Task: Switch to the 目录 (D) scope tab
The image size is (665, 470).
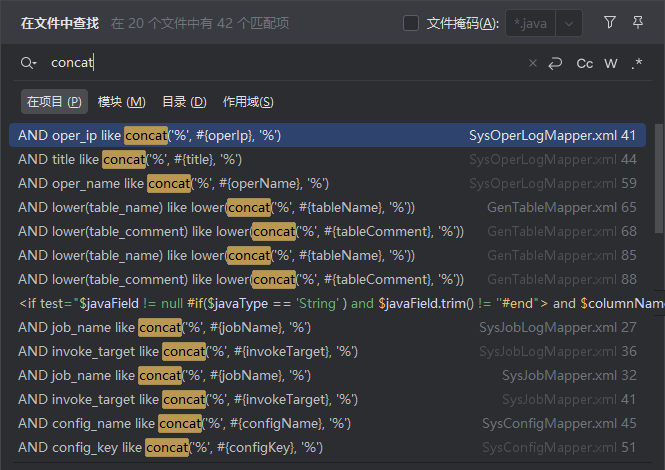Action: coord(184,102)
